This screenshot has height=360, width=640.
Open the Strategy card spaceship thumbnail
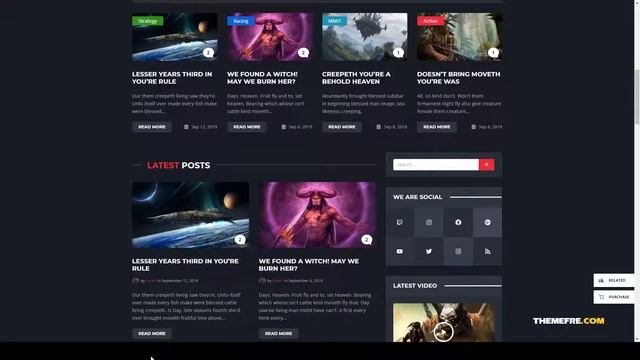tap(175, 37)
